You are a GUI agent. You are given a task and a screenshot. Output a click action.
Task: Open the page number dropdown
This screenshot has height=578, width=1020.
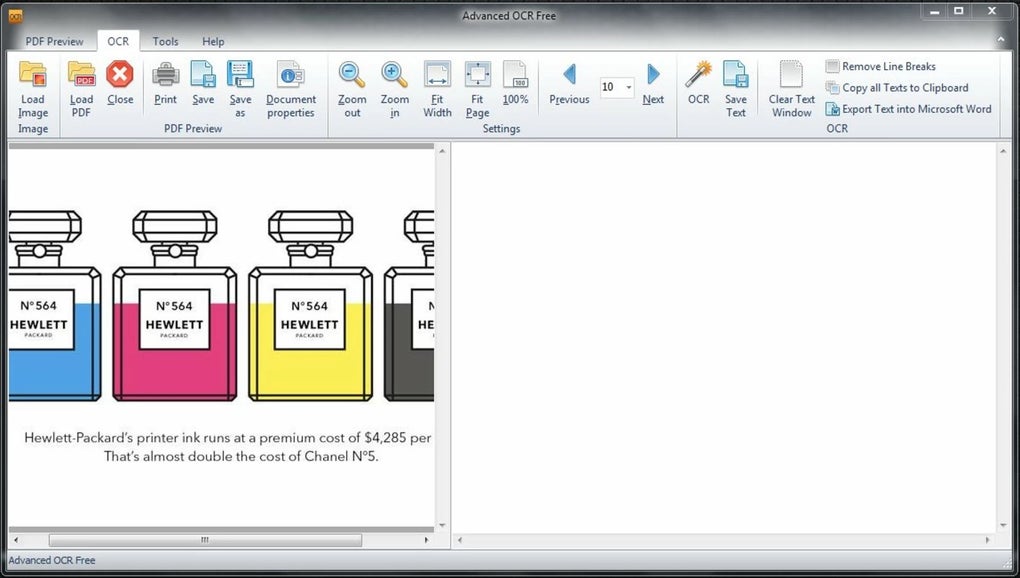[628, 87]
